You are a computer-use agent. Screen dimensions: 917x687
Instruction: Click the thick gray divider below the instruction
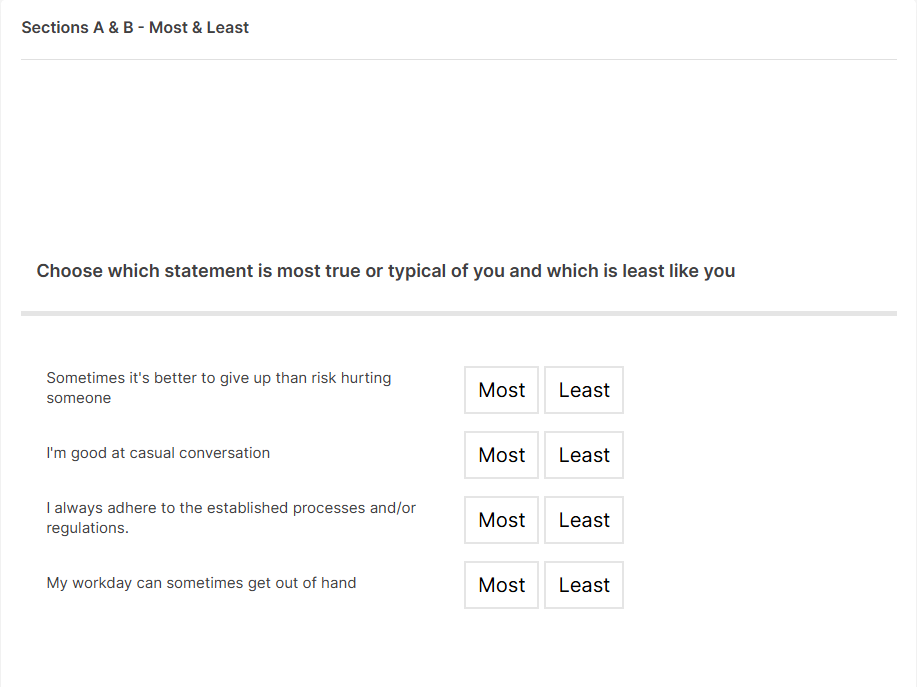tap(458, 314)
